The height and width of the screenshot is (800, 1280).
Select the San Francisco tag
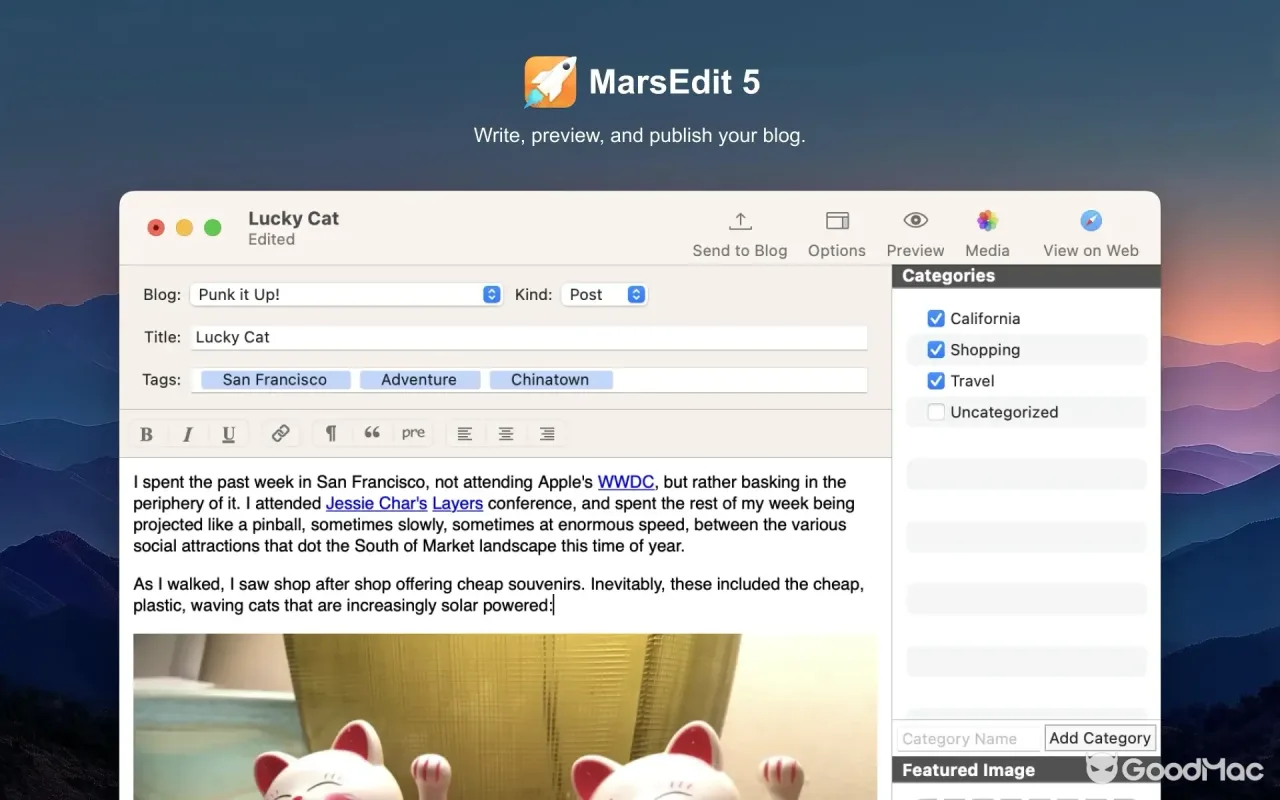click(275, 380)
